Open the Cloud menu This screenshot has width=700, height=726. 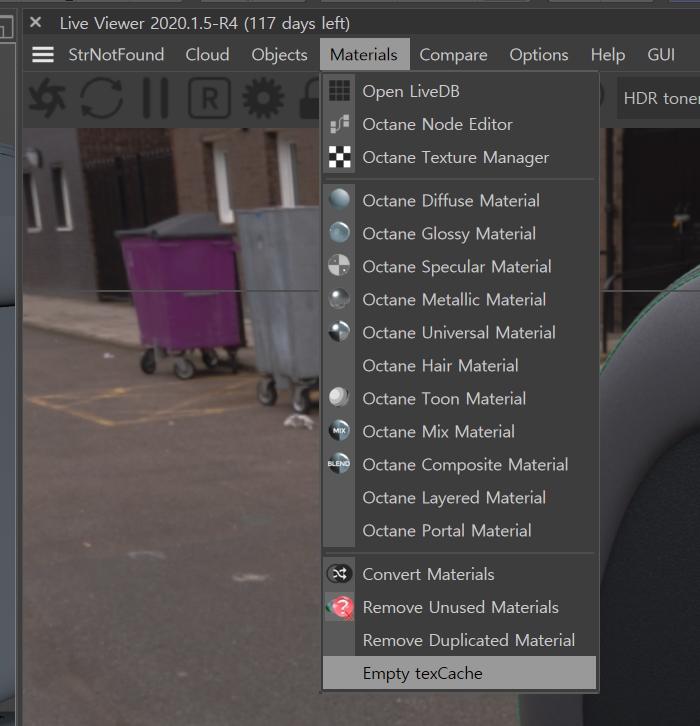click(207, 55)
